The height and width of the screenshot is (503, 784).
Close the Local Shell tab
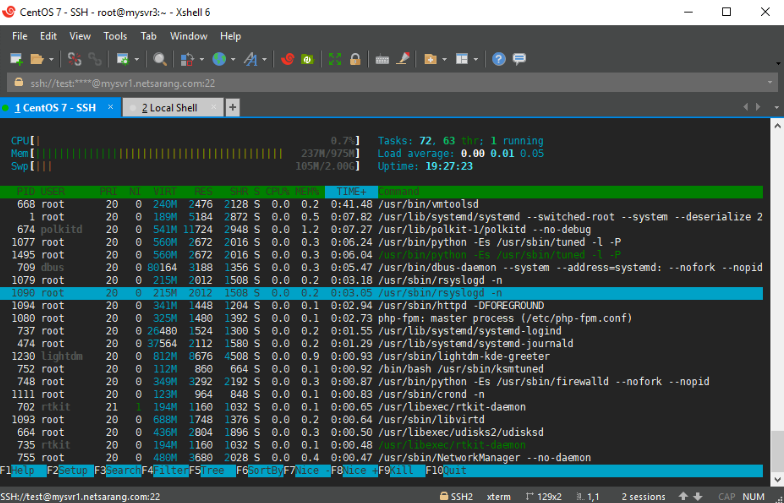click(x=214, y=107)
